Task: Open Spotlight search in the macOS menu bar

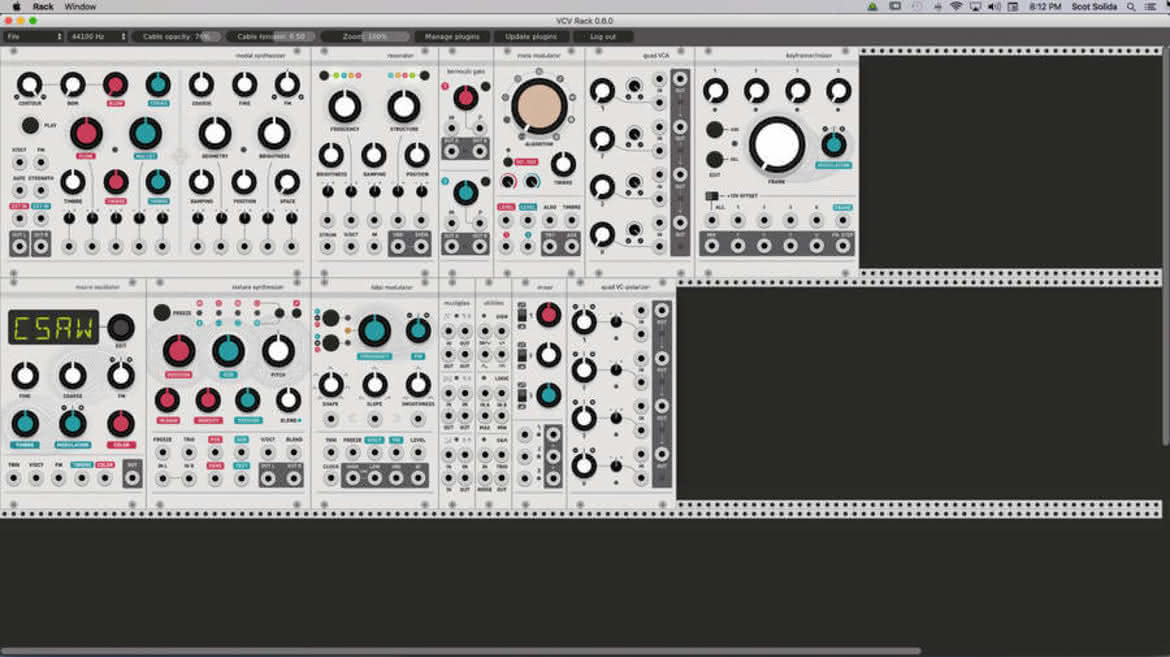Action: click(x=1131, y=7)
